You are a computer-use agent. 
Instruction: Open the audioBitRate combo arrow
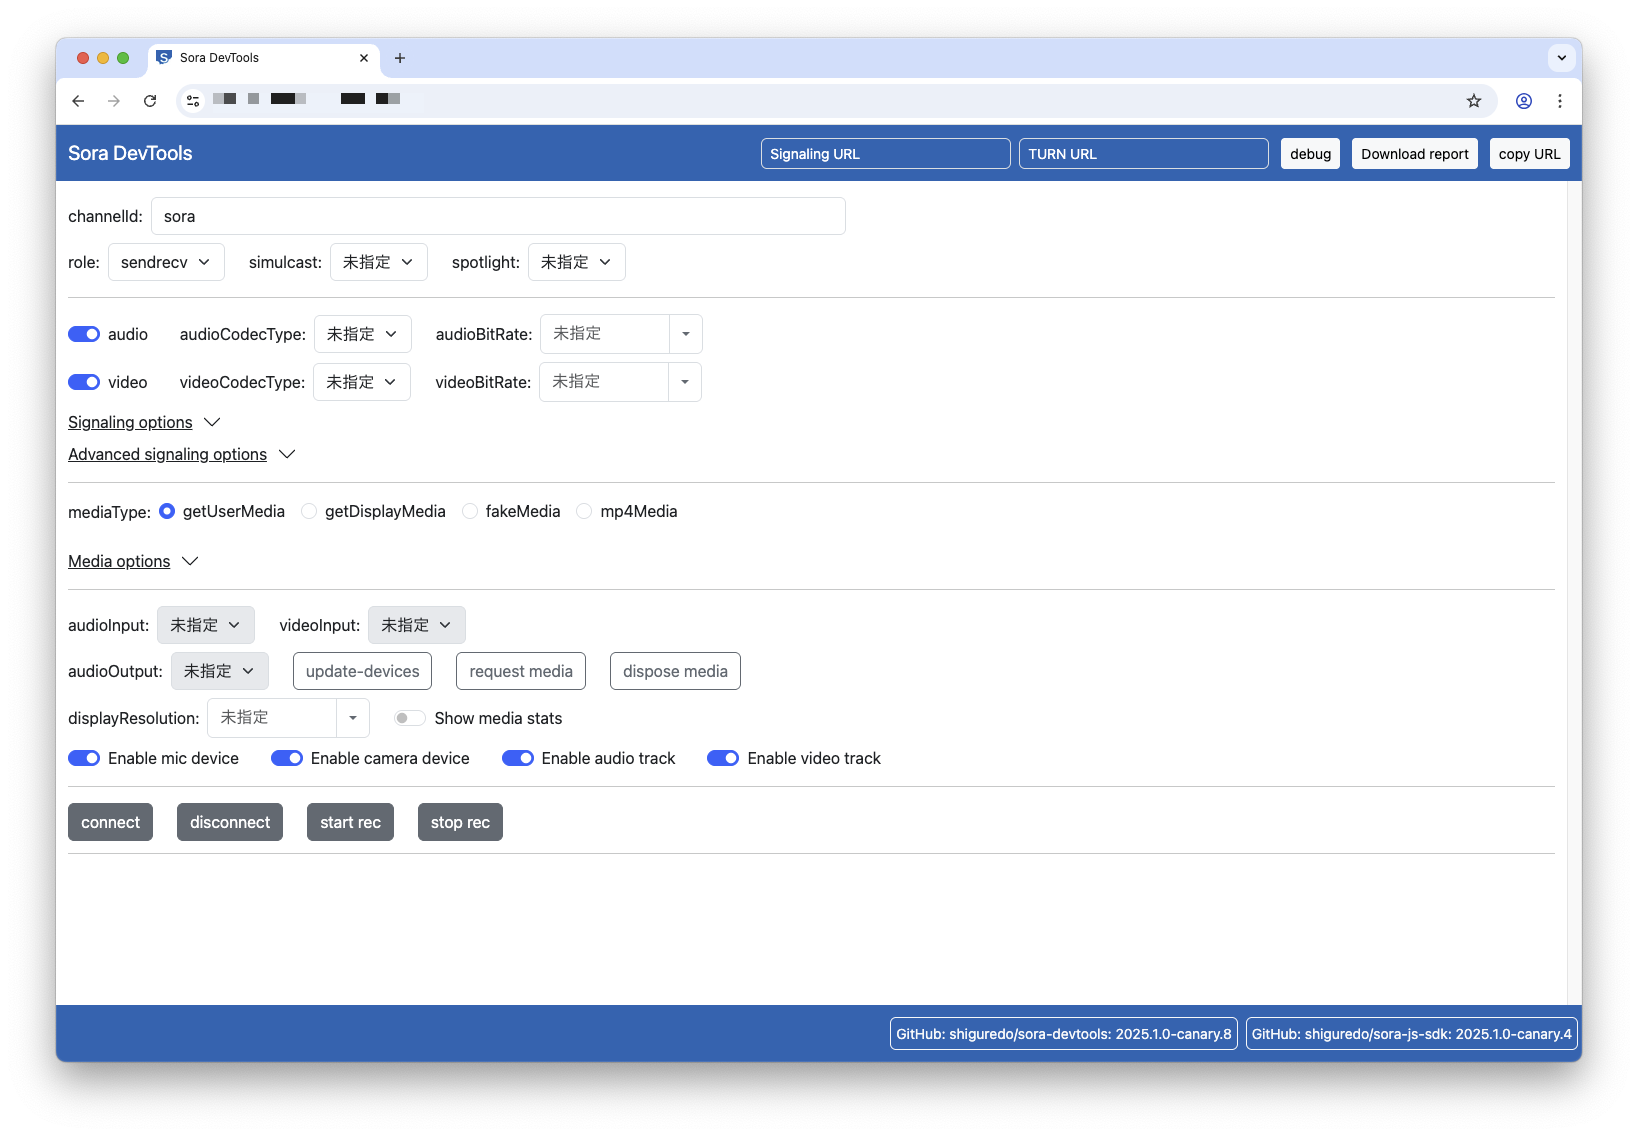[686, 334]
